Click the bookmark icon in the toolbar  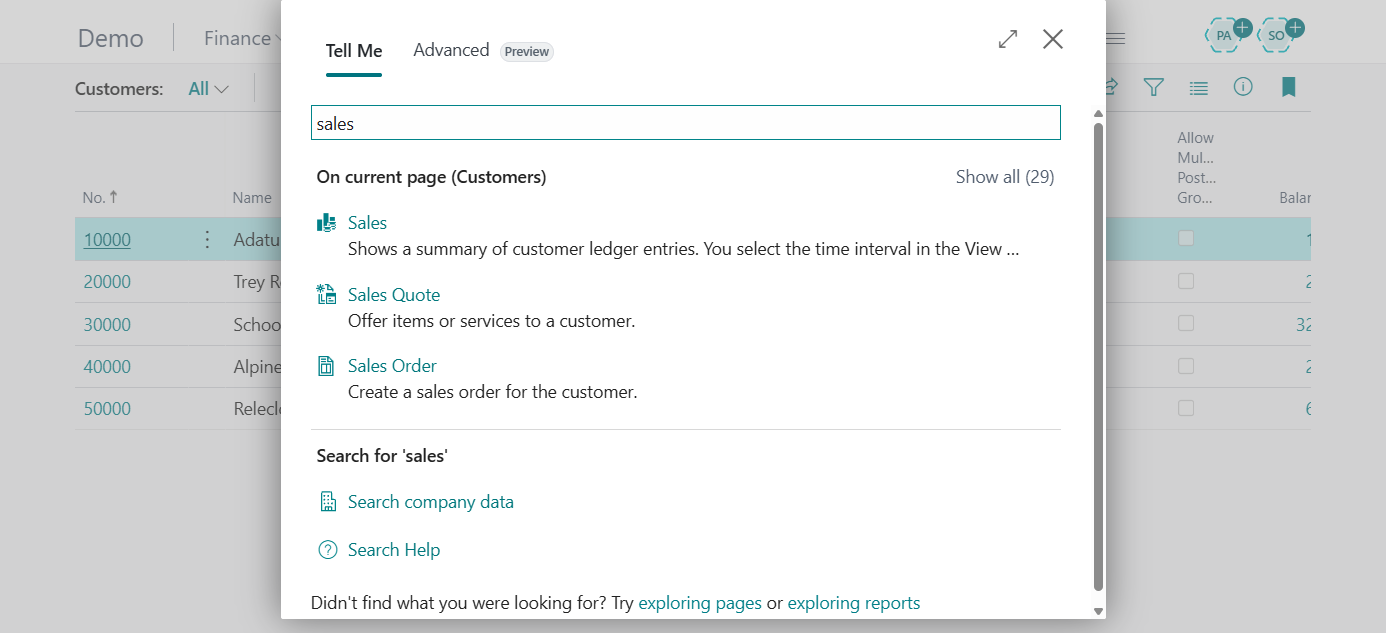click(x=1288, y=88)
